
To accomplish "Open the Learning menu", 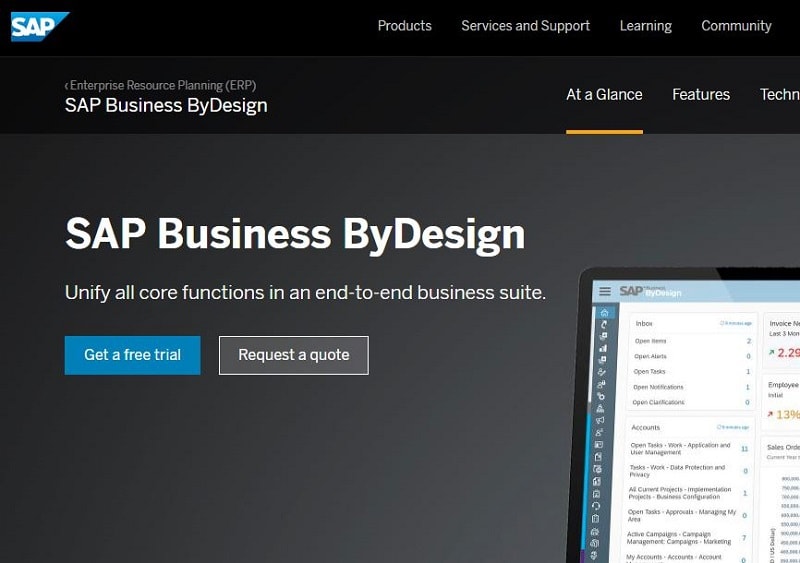I will click(645, 26).
